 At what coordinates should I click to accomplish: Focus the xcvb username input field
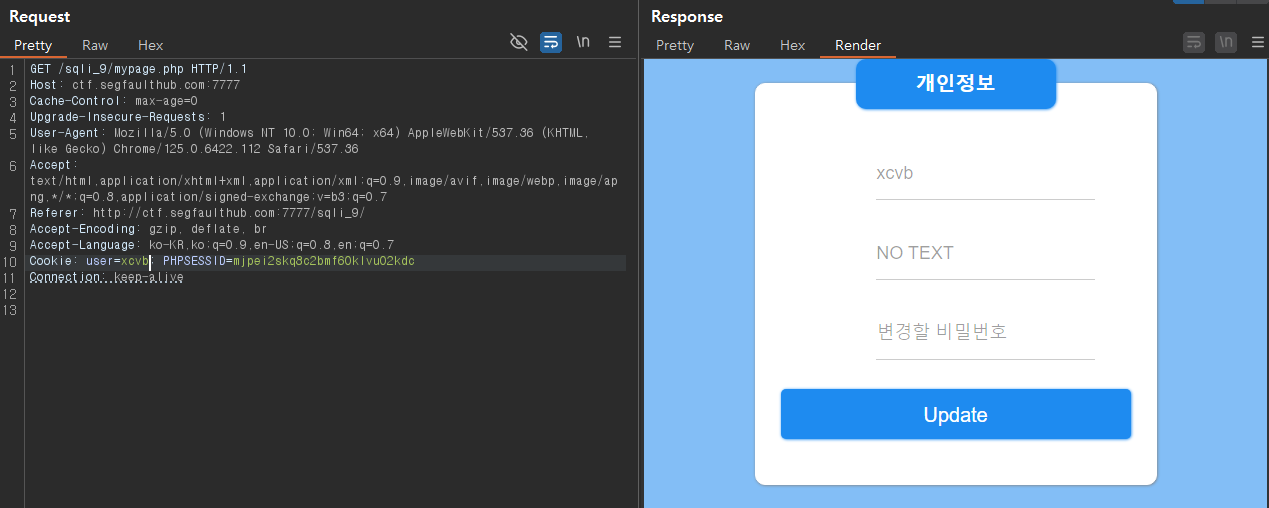tap(985, 174)
